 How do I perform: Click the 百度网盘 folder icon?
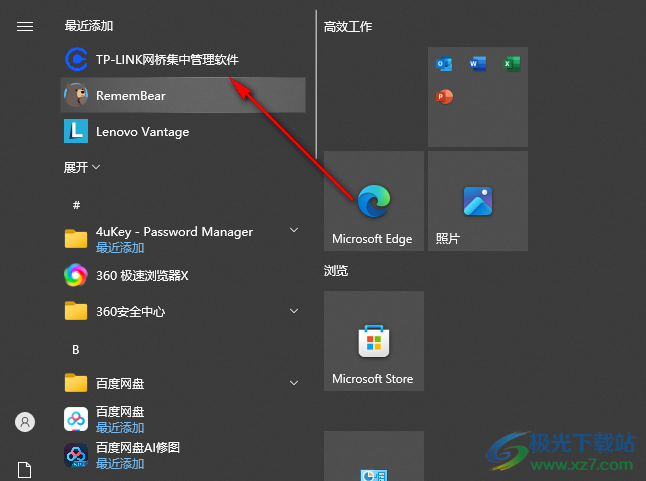point(76,383)
